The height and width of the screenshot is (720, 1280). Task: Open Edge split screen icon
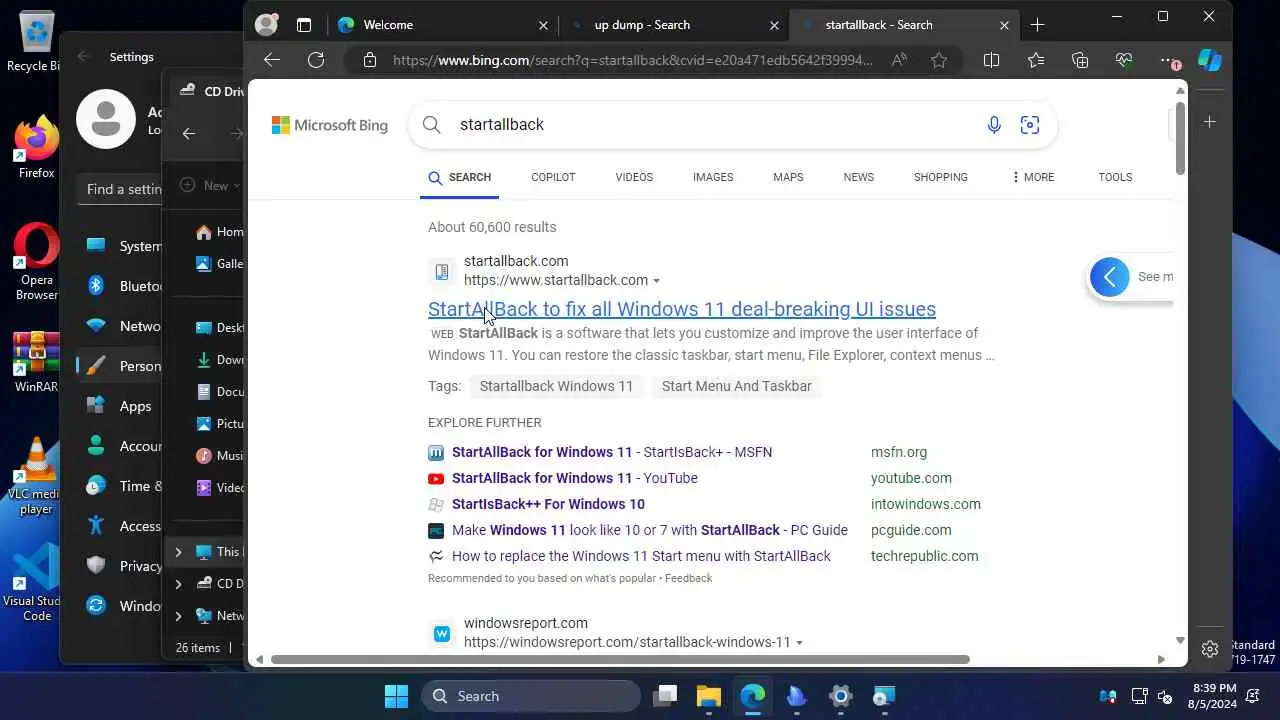point(991,60)
